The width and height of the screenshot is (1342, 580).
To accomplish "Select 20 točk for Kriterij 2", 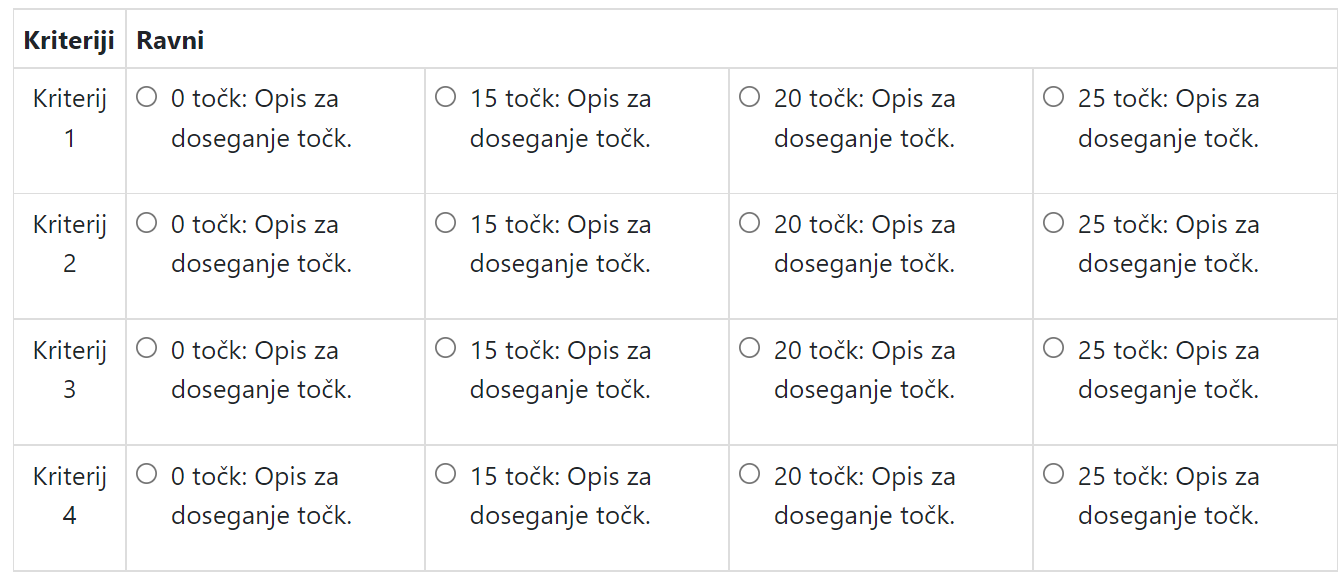I will tap(750, 222).
